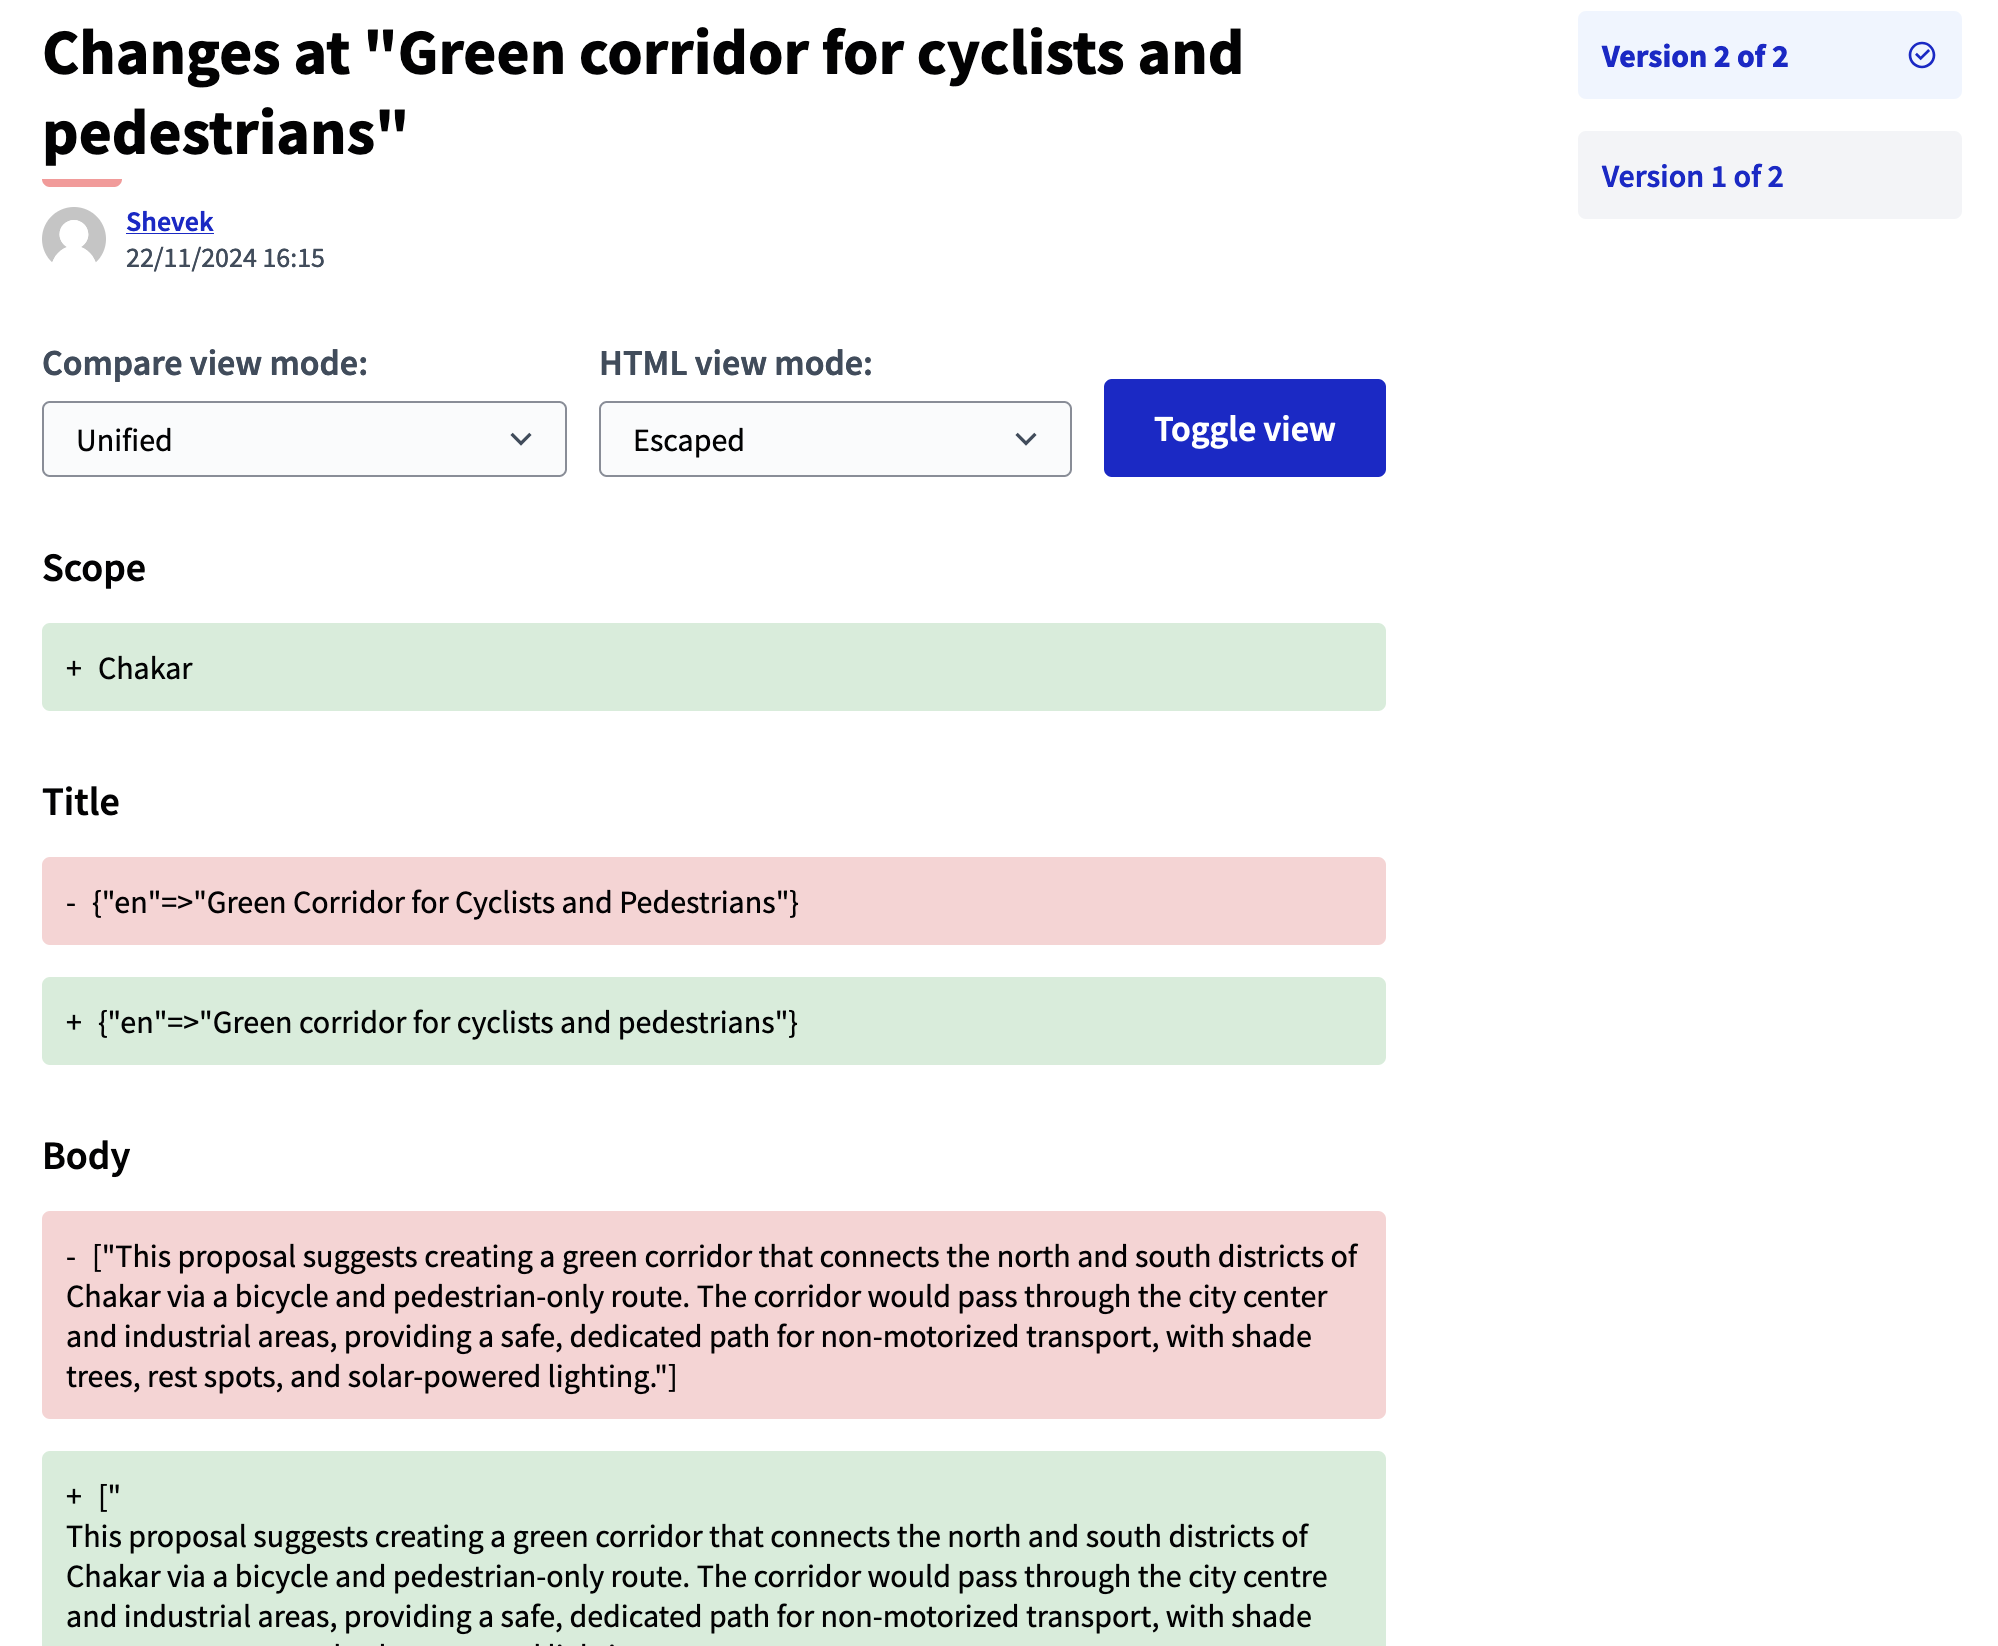1998x1646 pixels.
Task: Click the Compare view mode chevron arrow
Action: pyautogui.click(x=521, y=439)
